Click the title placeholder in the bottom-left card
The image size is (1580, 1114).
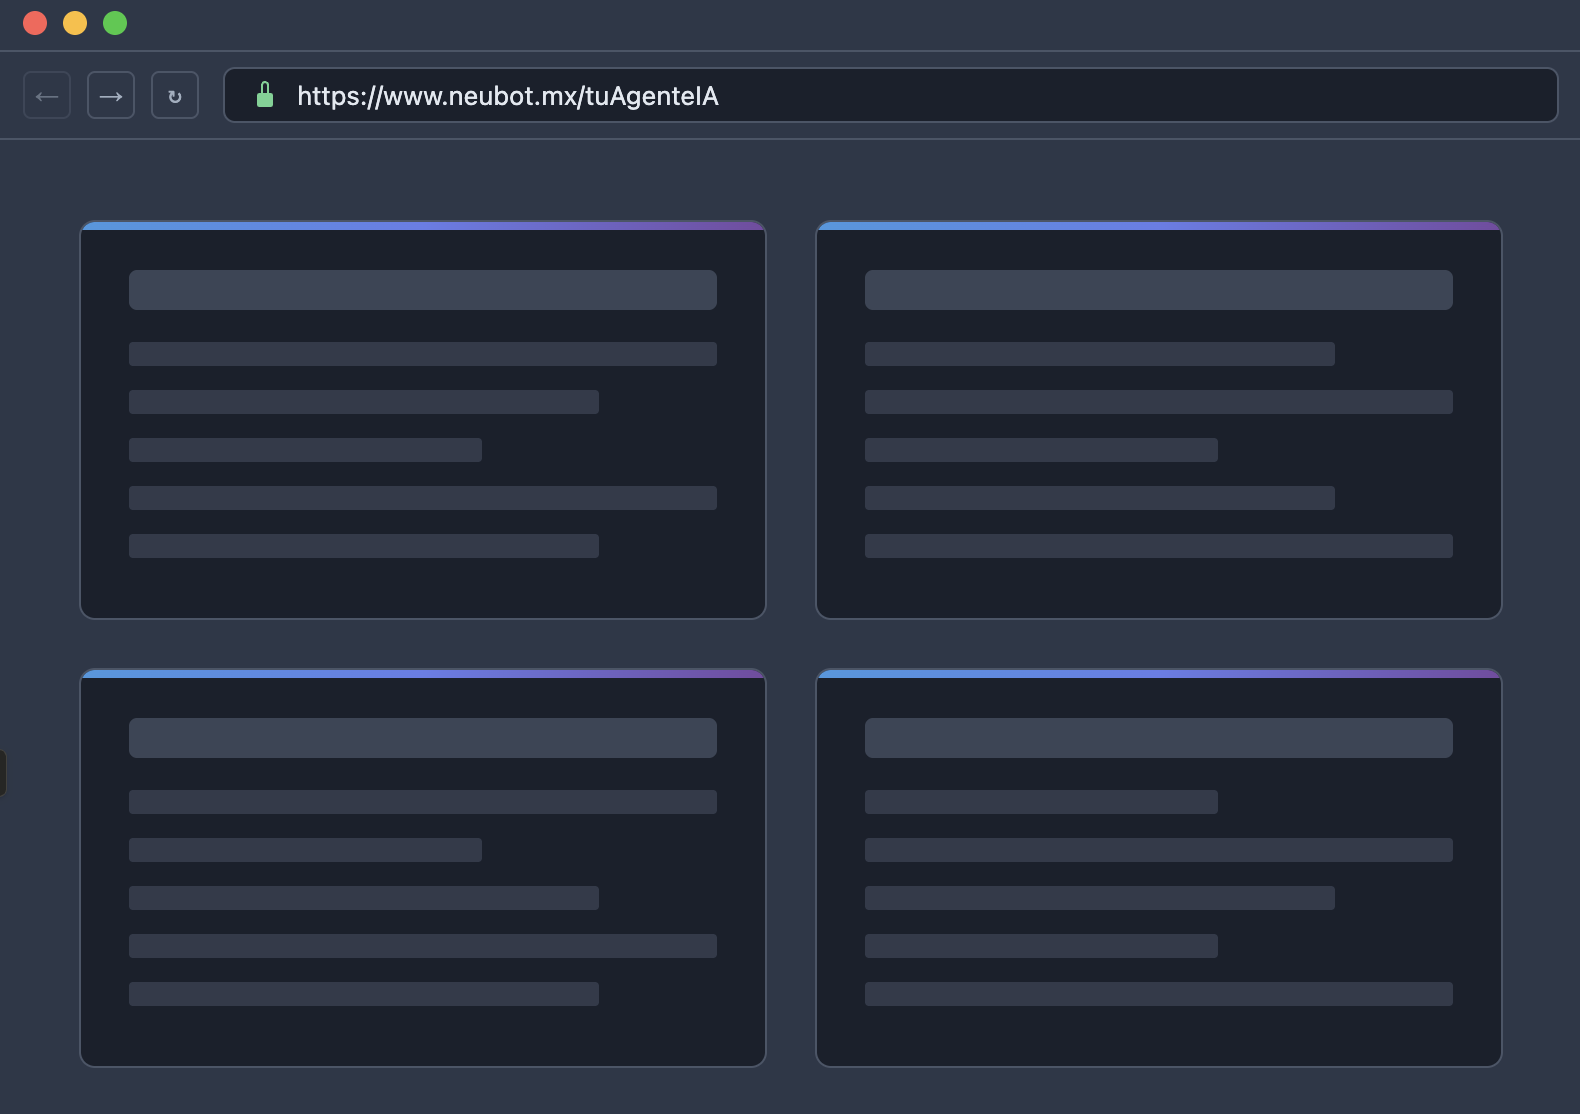click(423, 738)
